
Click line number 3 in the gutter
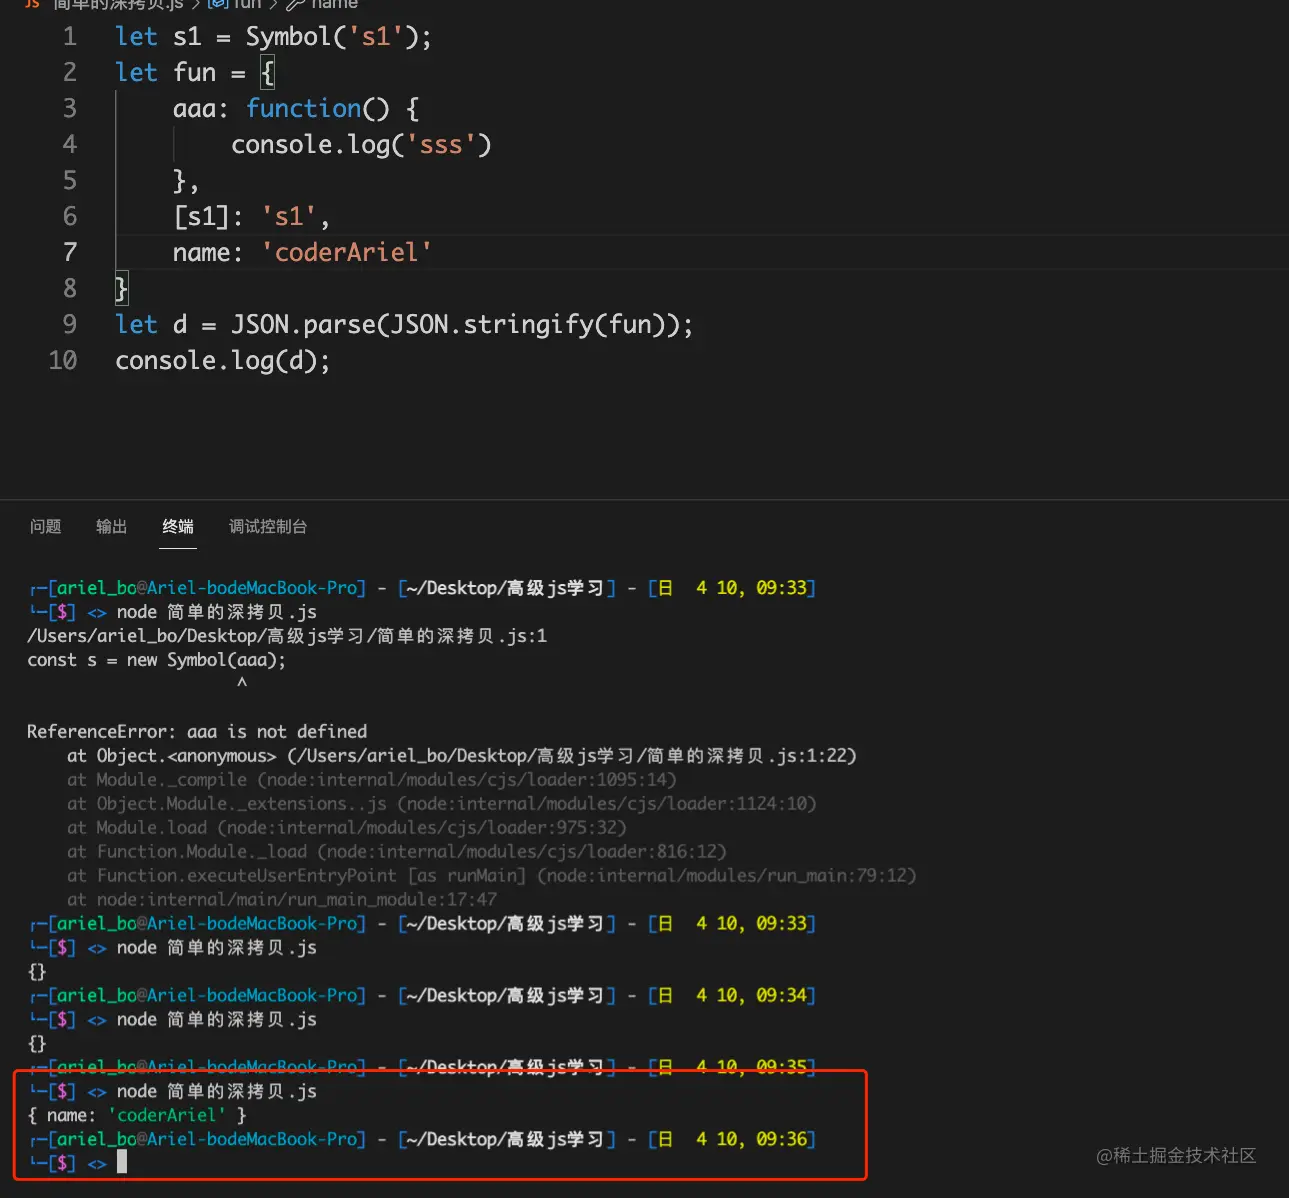click(x=69, y=109)
